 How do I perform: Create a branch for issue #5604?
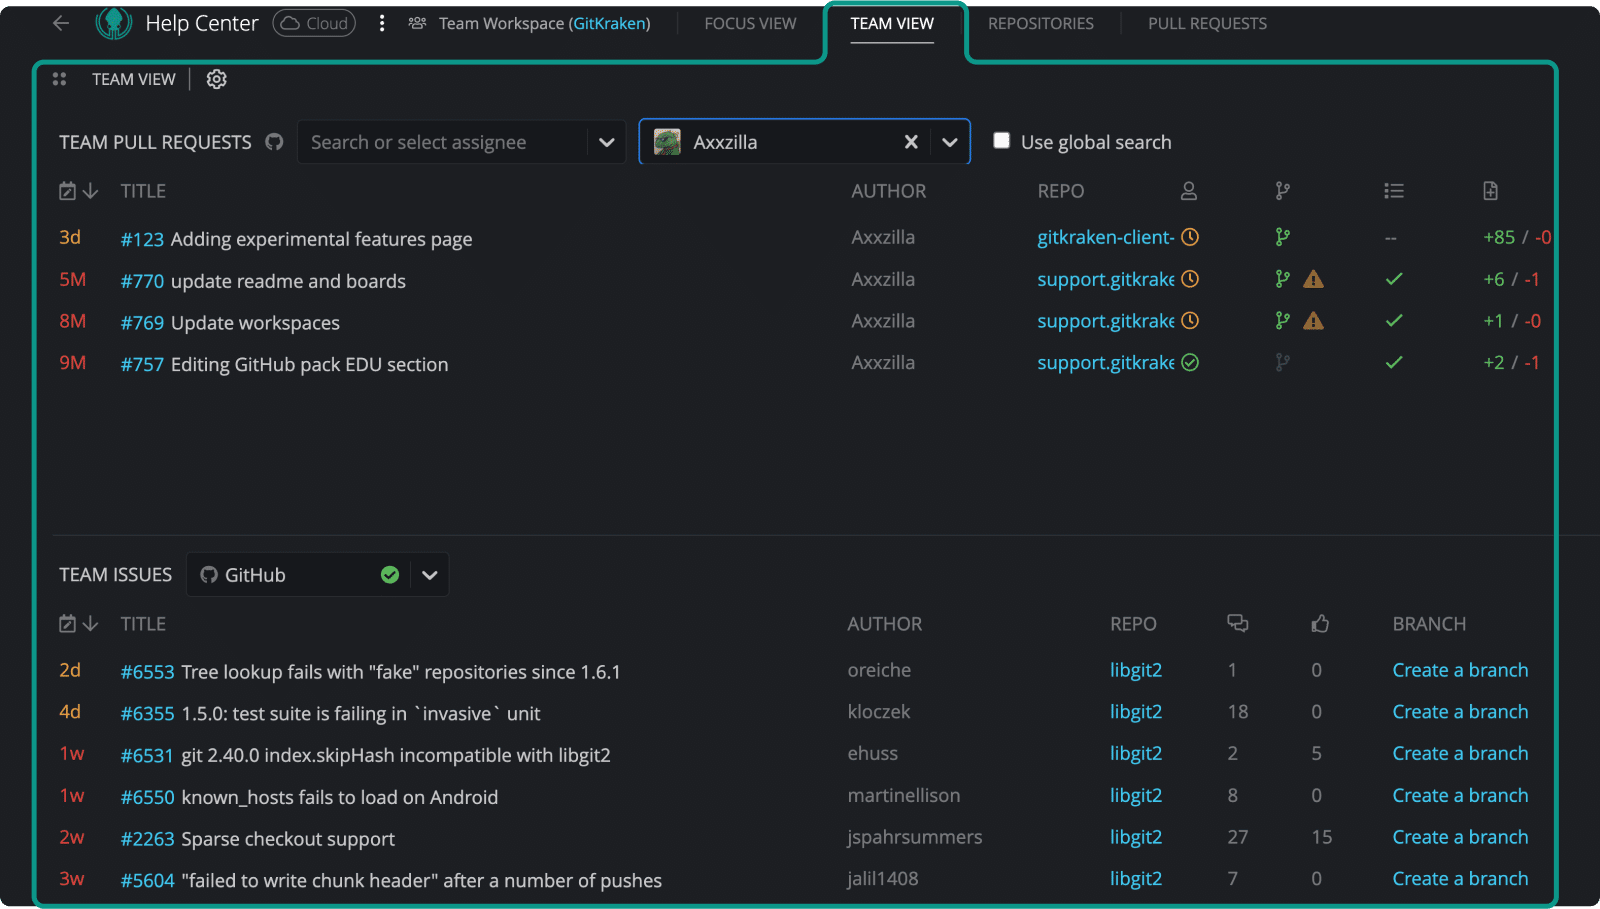click(x=1460, y=879)
